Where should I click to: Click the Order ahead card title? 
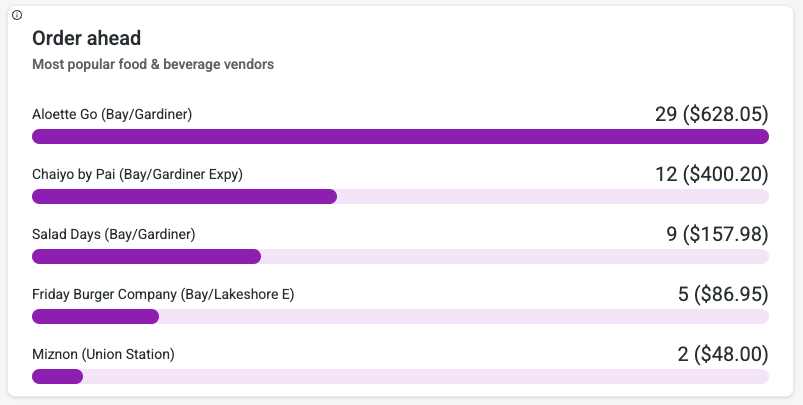(x=86, y=39)
